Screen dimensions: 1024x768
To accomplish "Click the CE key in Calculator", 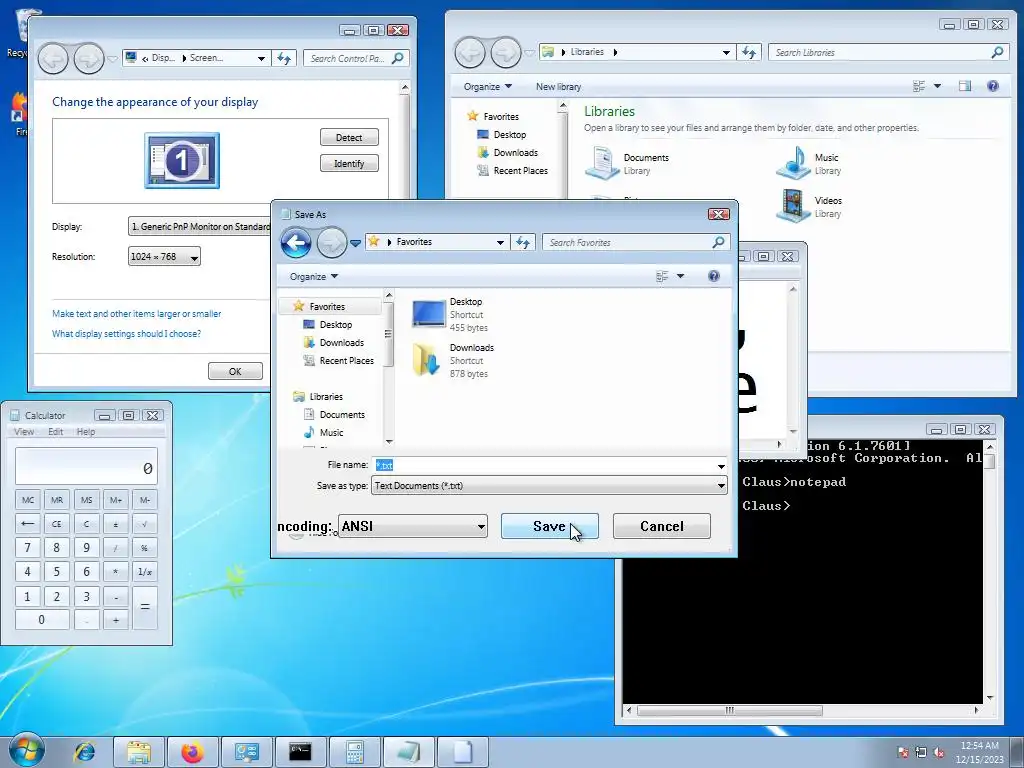I will (57, 524).
